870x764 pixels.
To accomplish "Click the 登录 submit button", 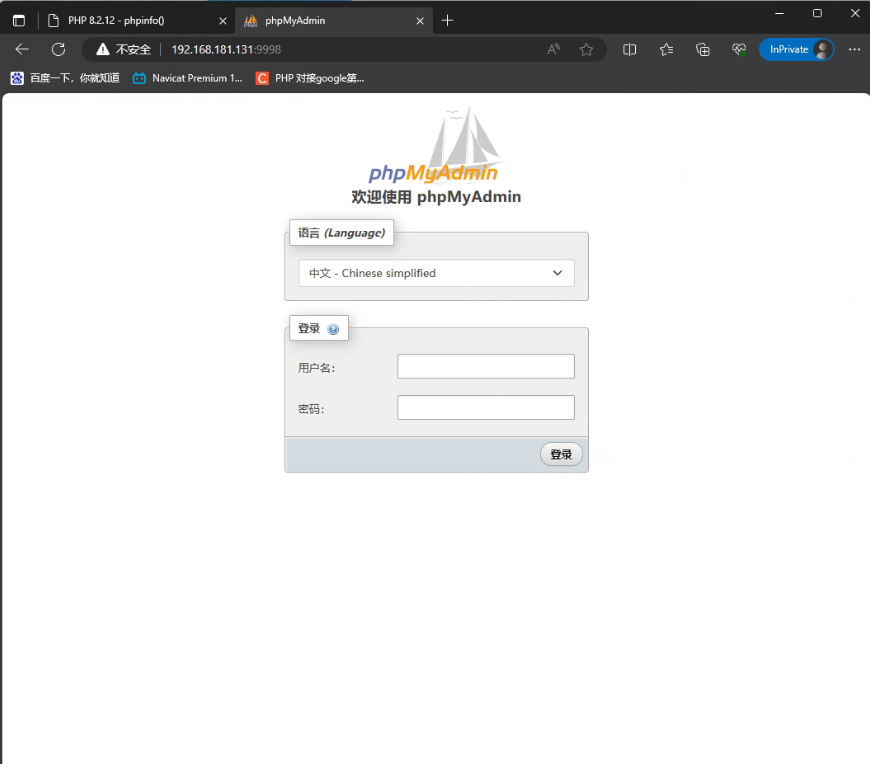I will tap(561, 454).
